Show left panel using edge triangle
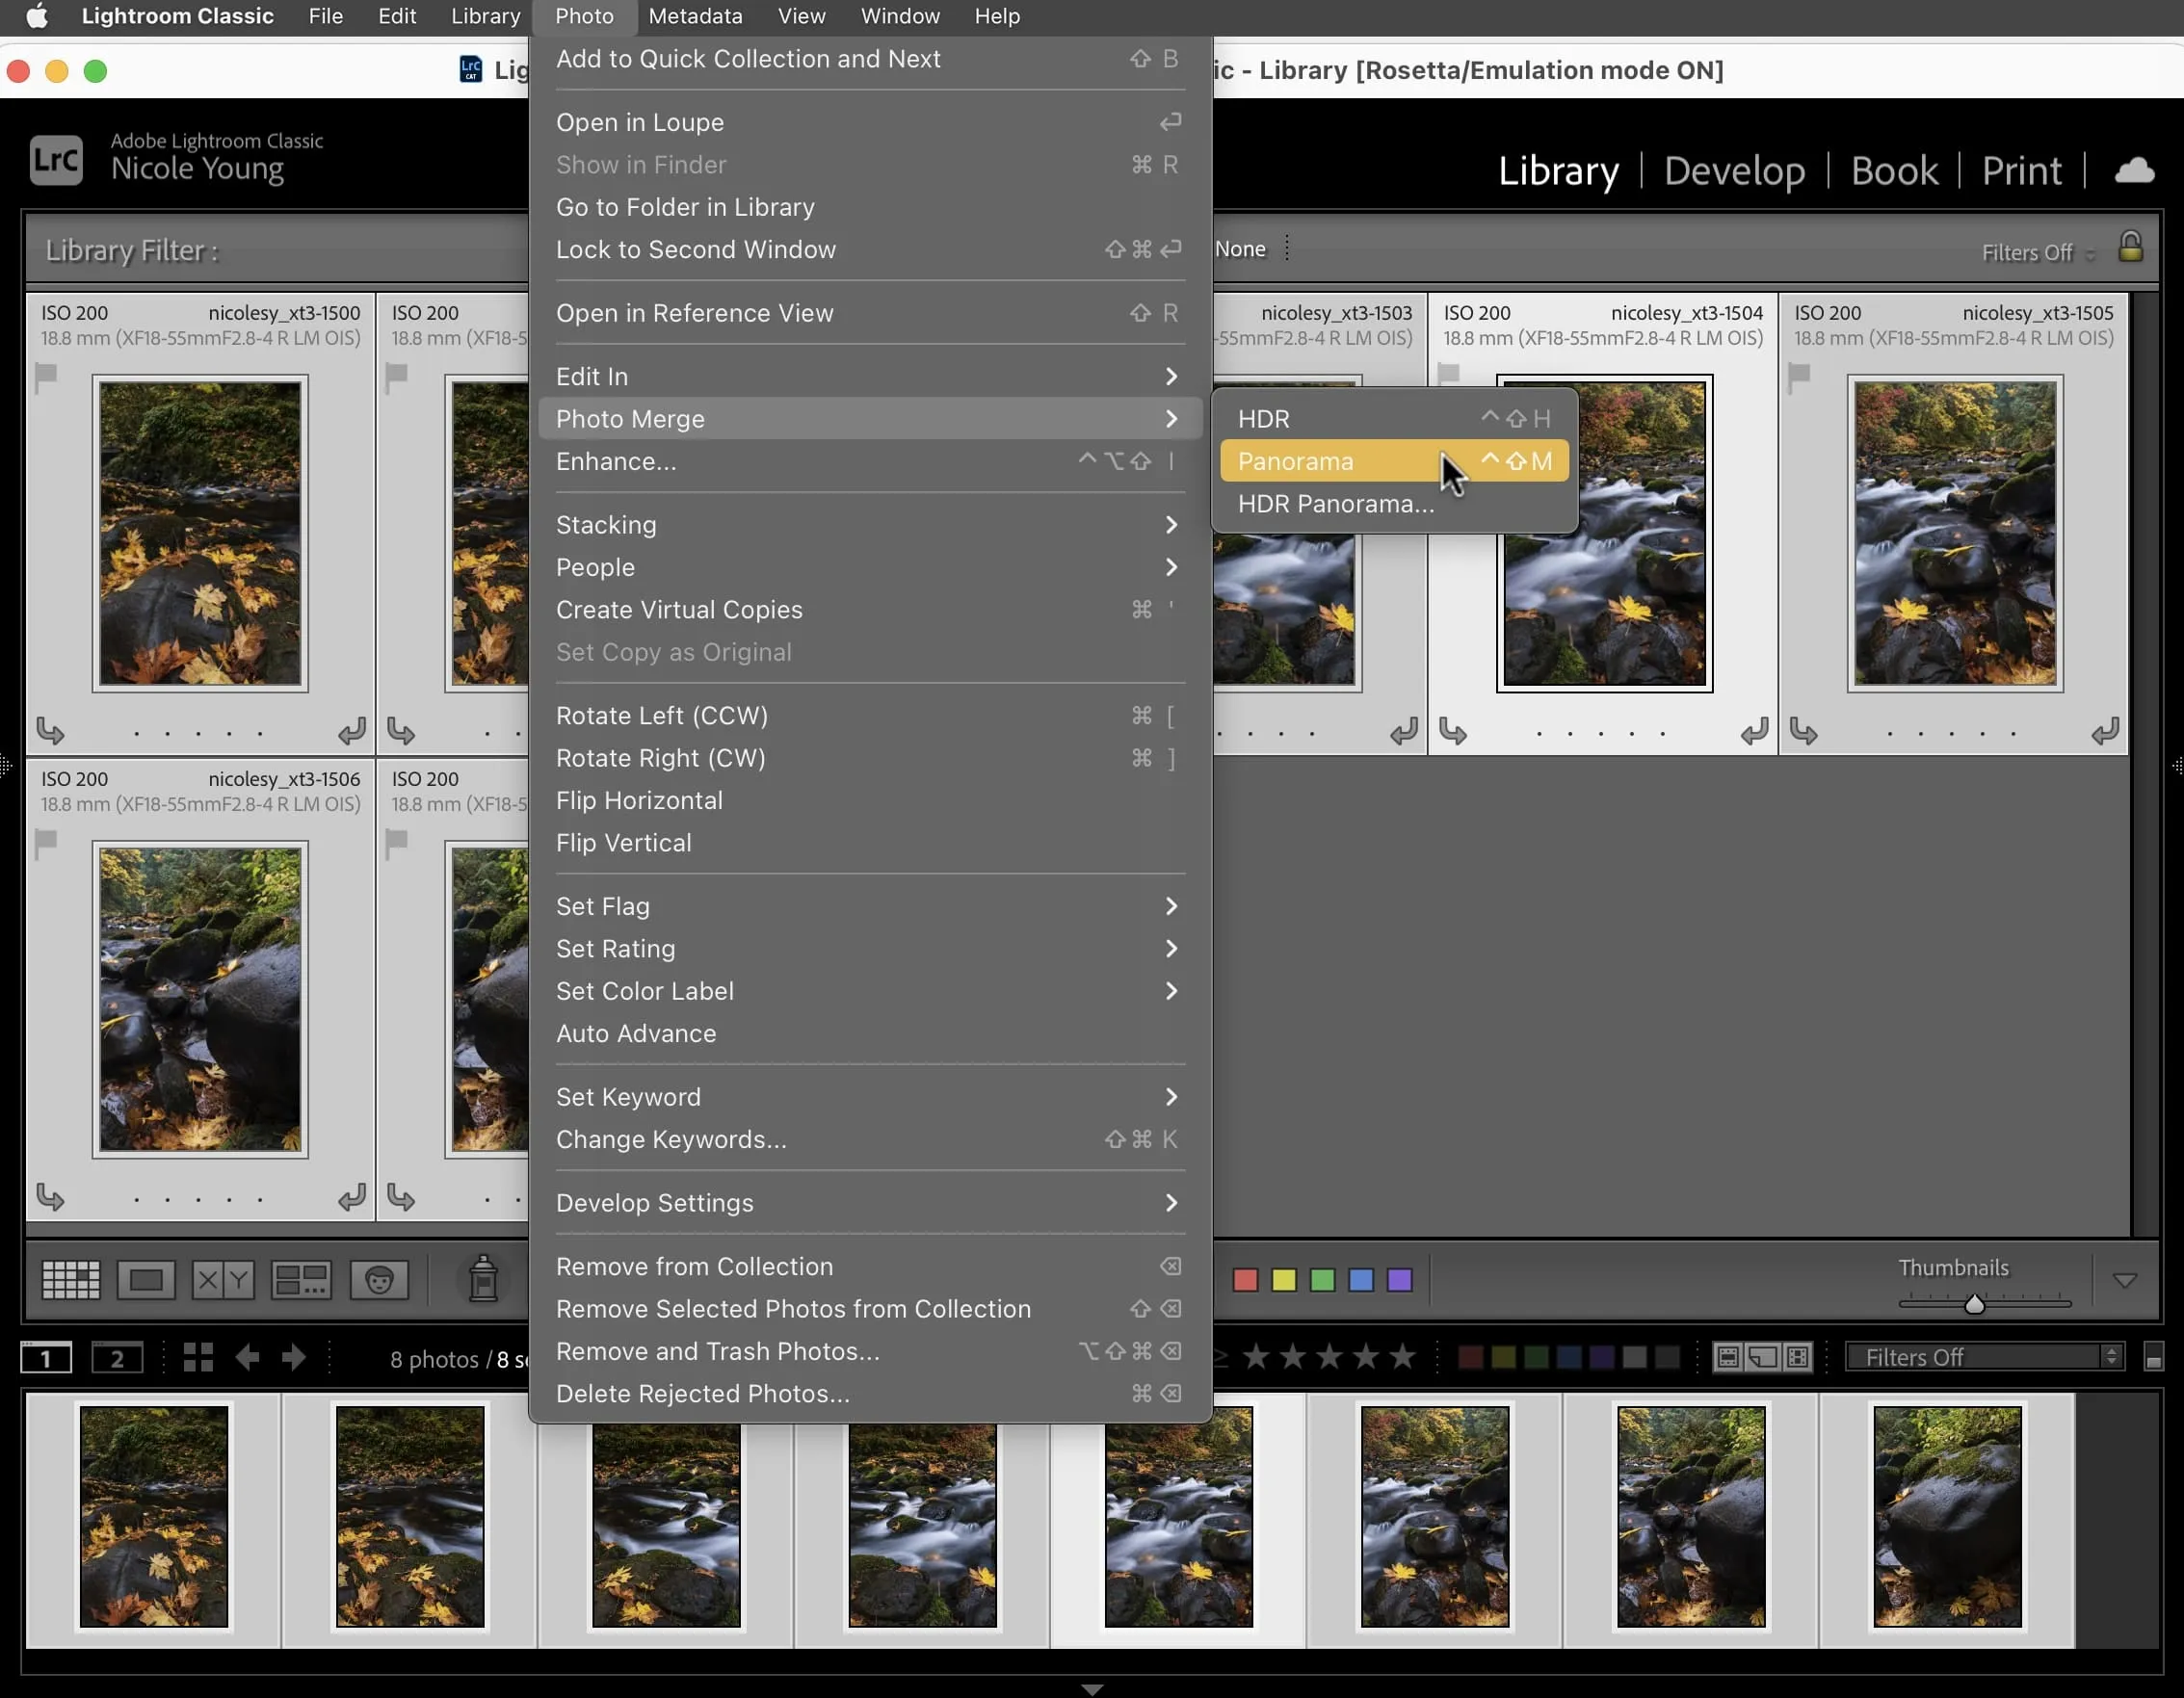 coord(5,766)
